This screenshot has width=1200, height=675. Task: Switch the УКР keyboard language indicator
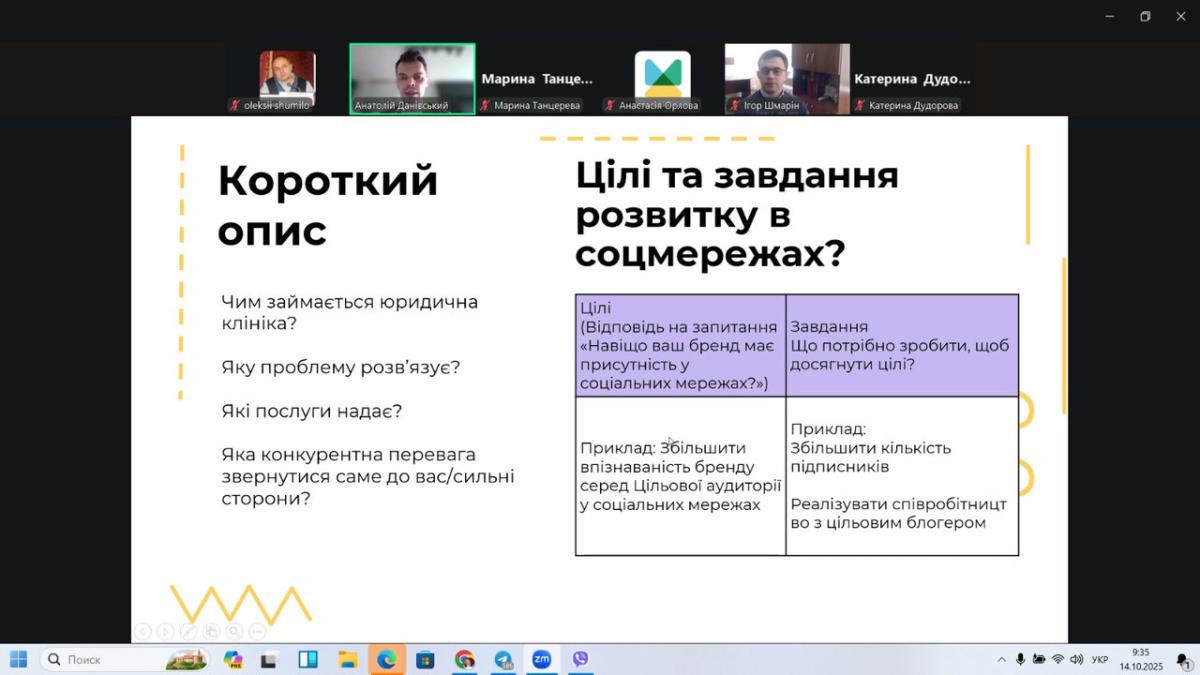(1100, 659)
